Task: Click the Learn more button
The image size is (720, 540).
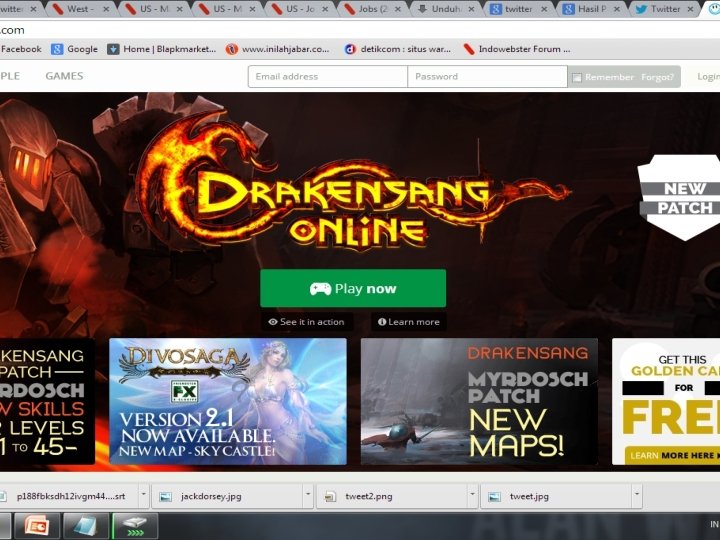Action: coord(409,322)
